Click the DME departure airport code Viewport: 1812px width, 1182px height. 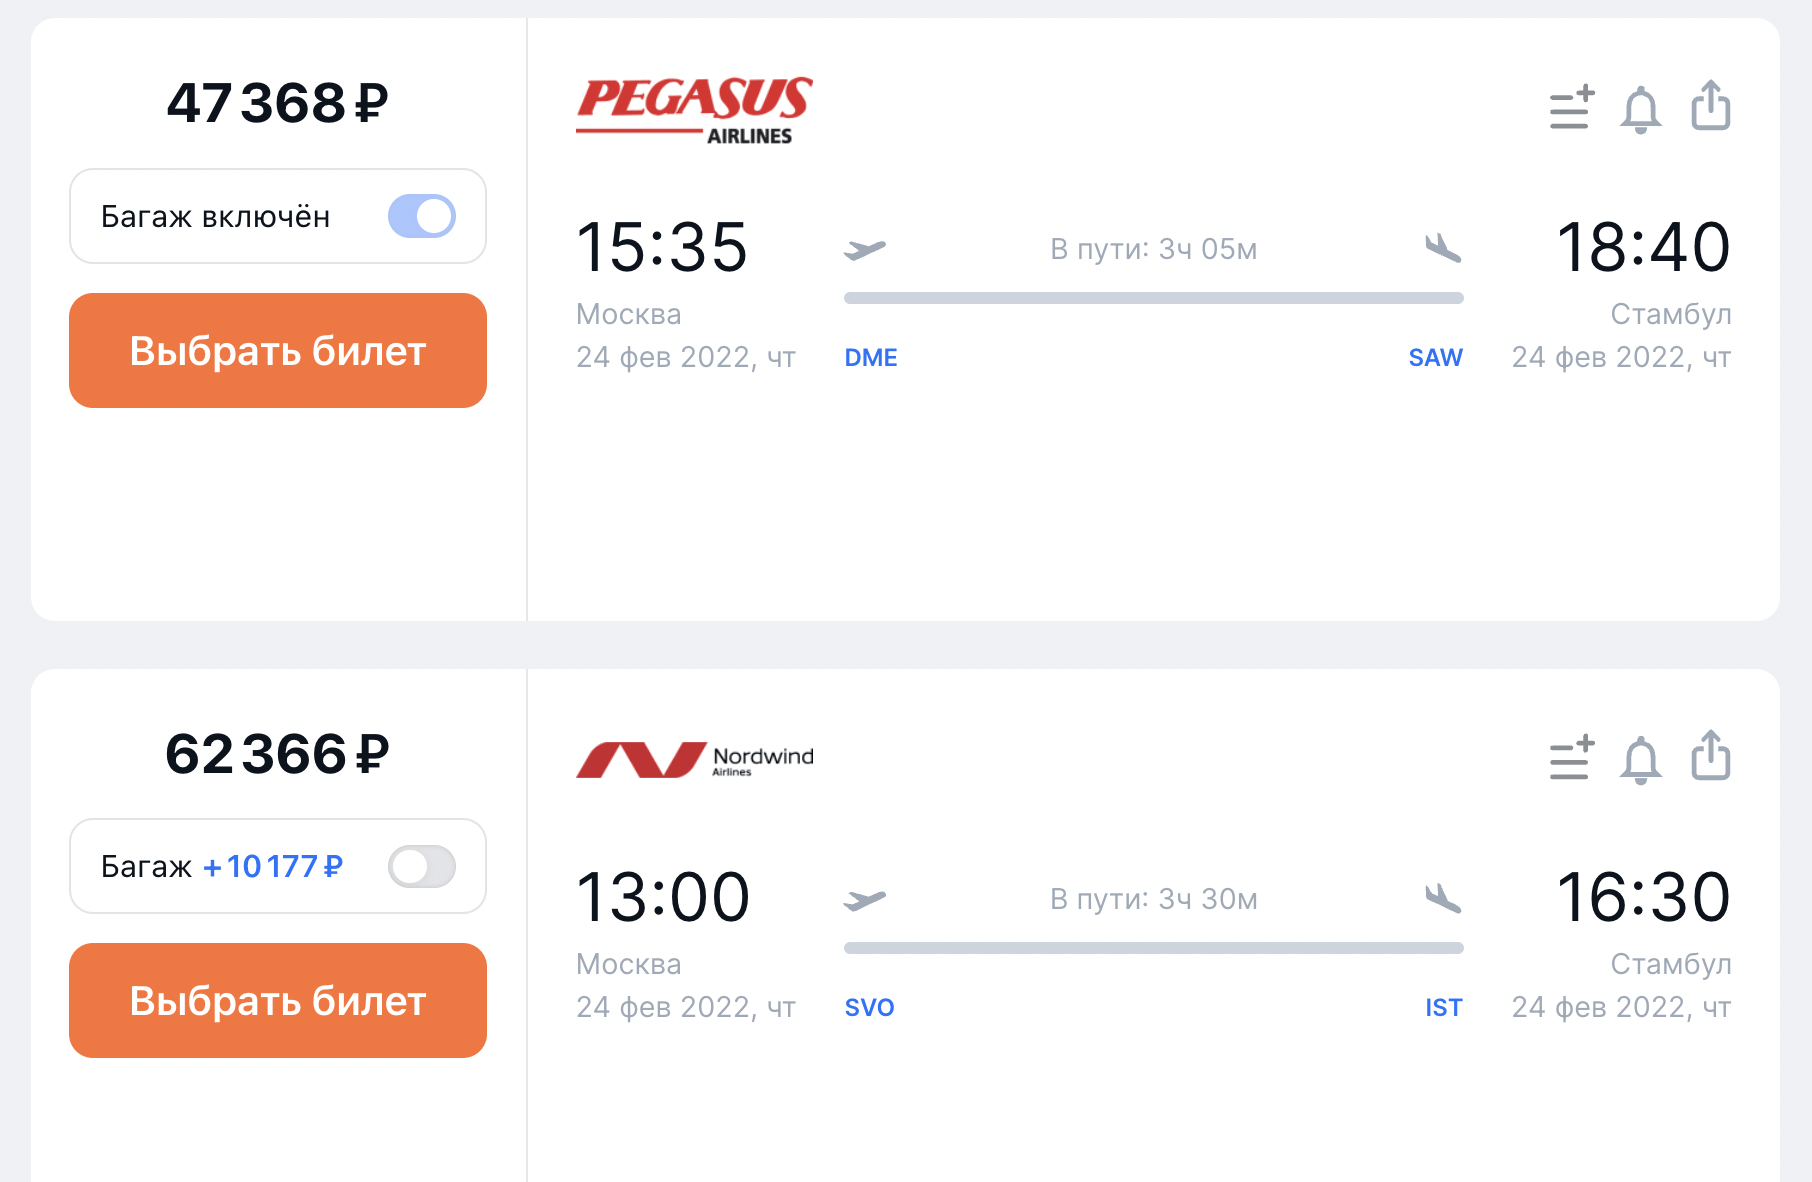tap(871, 358)
